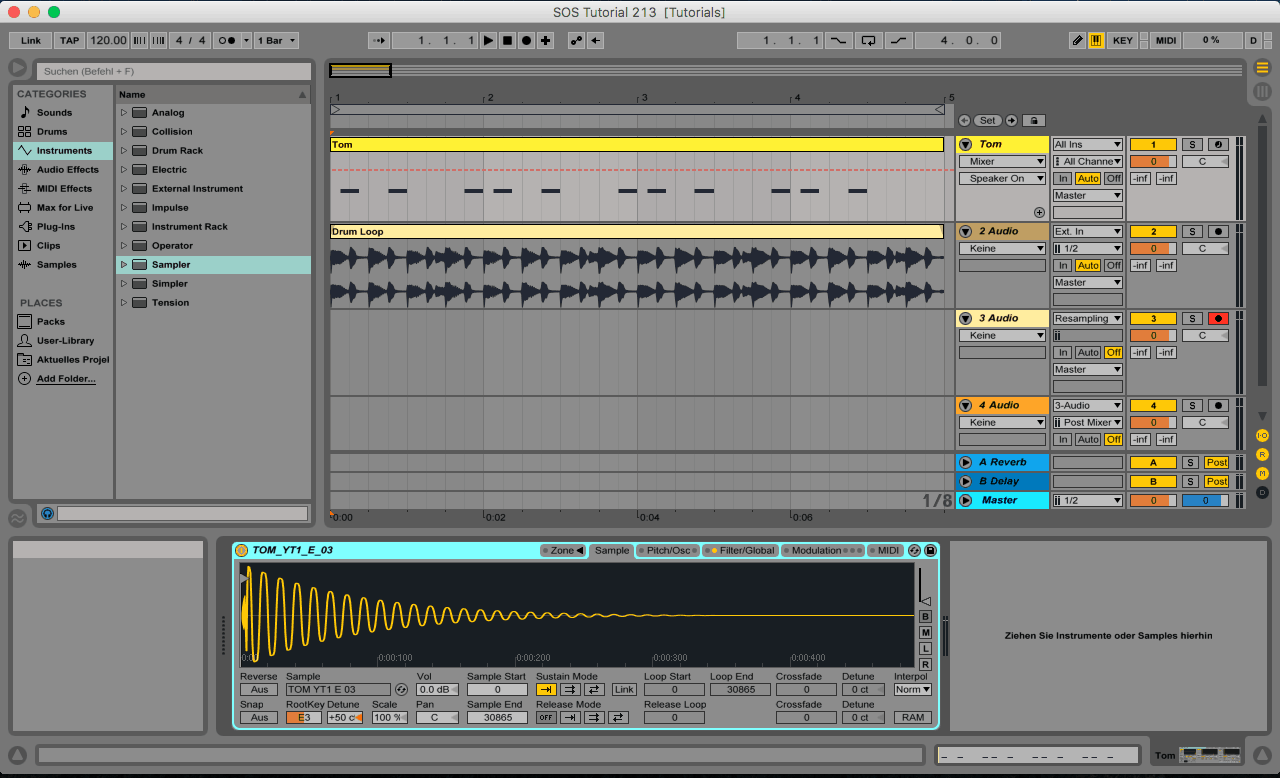Arm the 3 Audio track for recording
This screenshot has width=1280, height=778.
(x=1217, y=319)
